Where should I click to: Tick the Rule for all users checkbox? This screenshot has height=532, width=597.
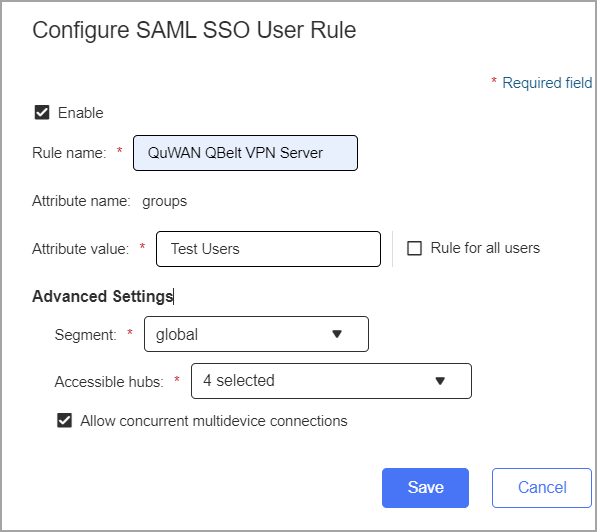tap(414, 248)
